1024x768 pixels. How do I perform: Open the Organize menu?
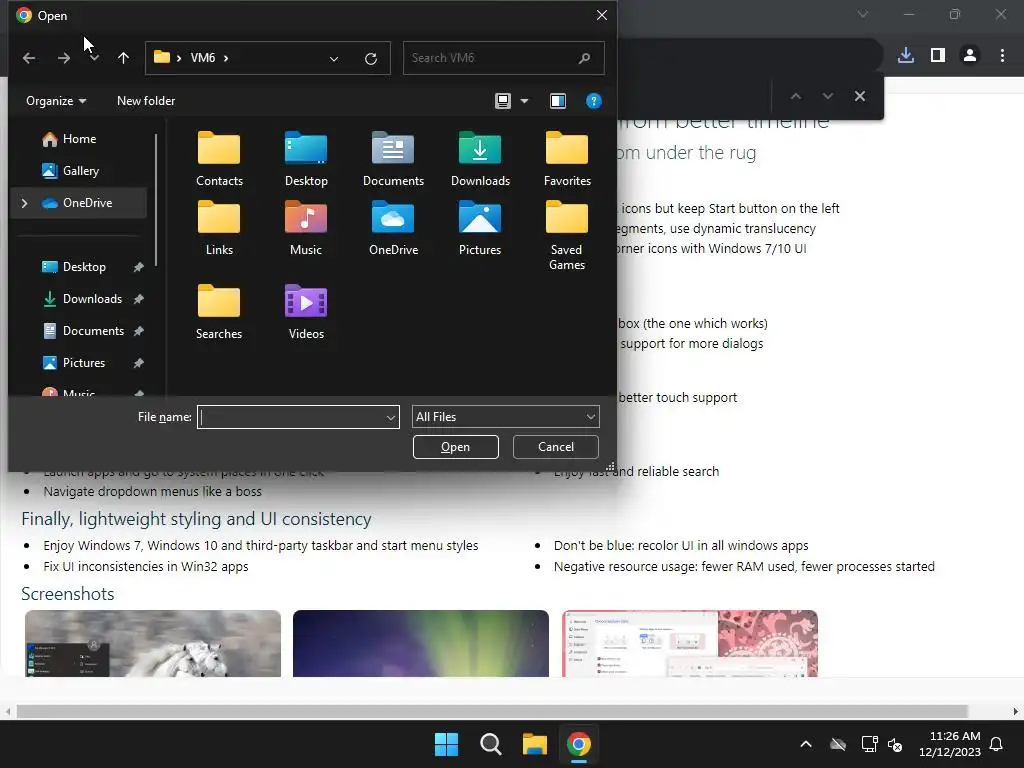56,101
